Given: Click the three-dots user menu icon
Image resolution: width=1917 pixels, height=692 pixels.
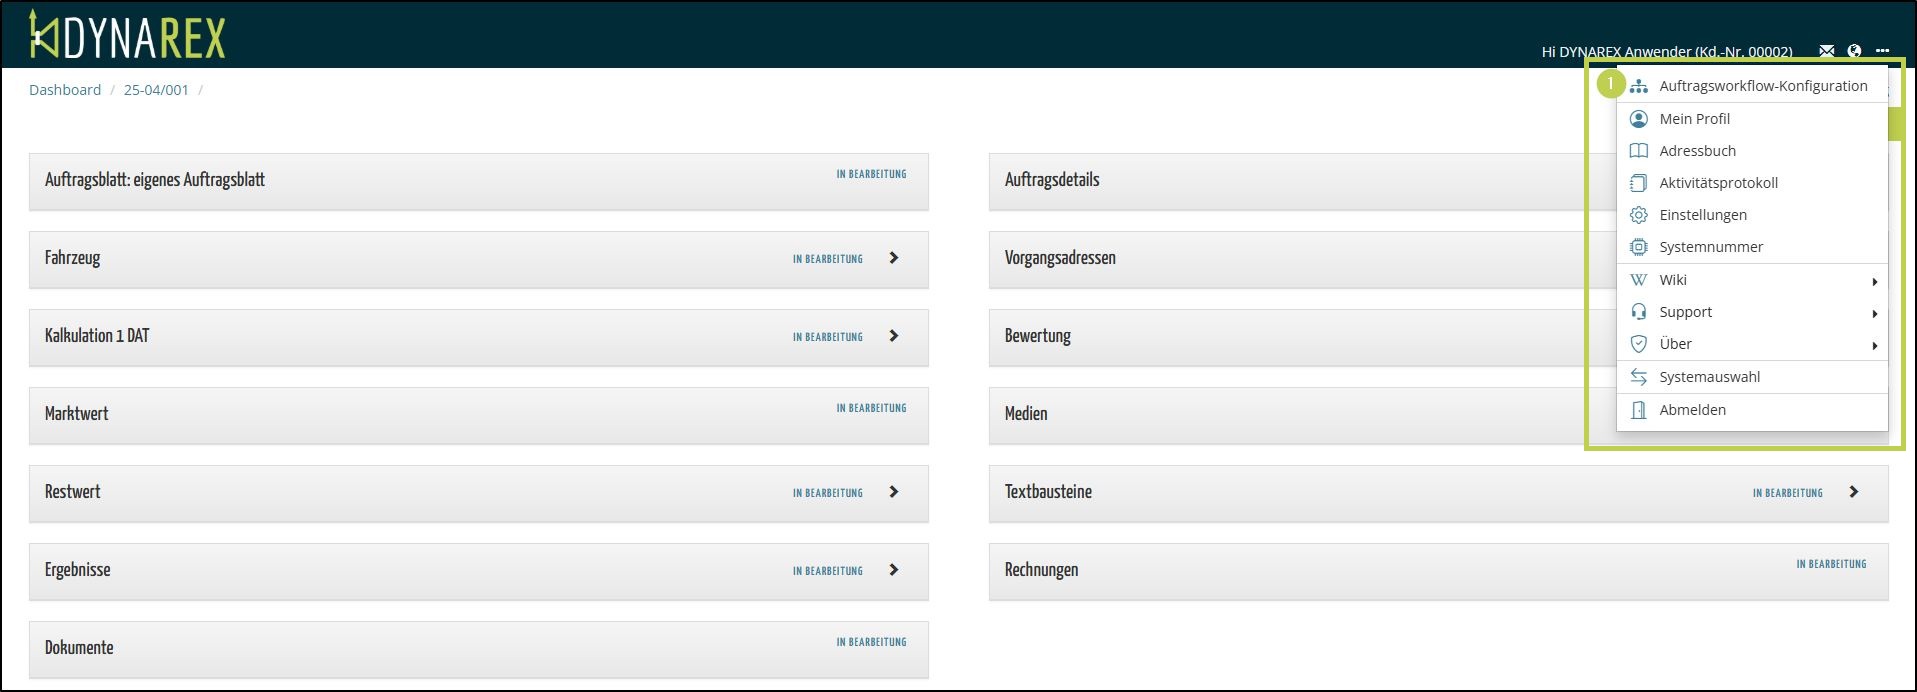Looking at the screenshot, I should tap(1883, 51).
